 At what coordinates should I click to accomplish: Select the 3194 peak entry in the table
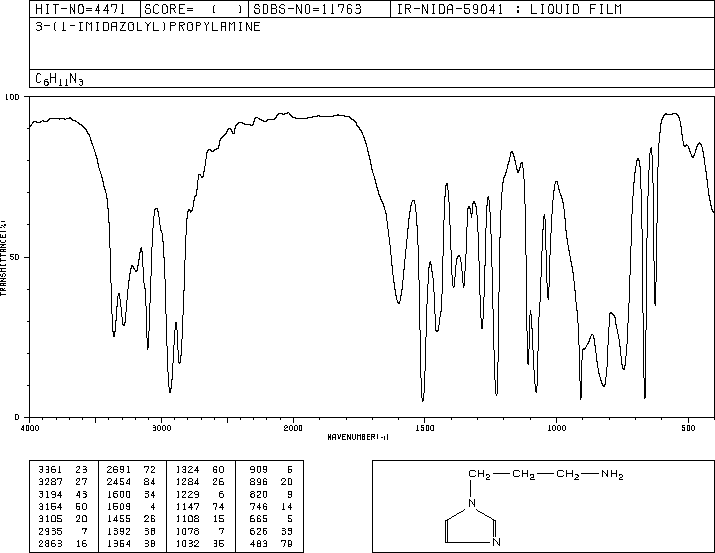pyautogui.click(x=63, y=494)
